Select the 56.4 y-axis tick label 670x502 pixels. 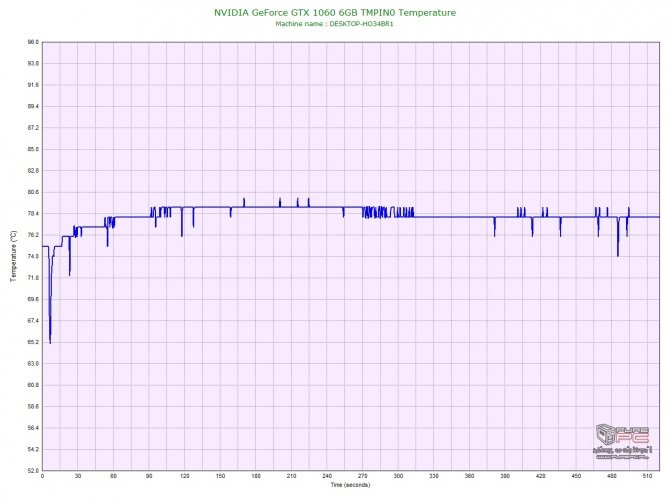(x=33, y=428)
